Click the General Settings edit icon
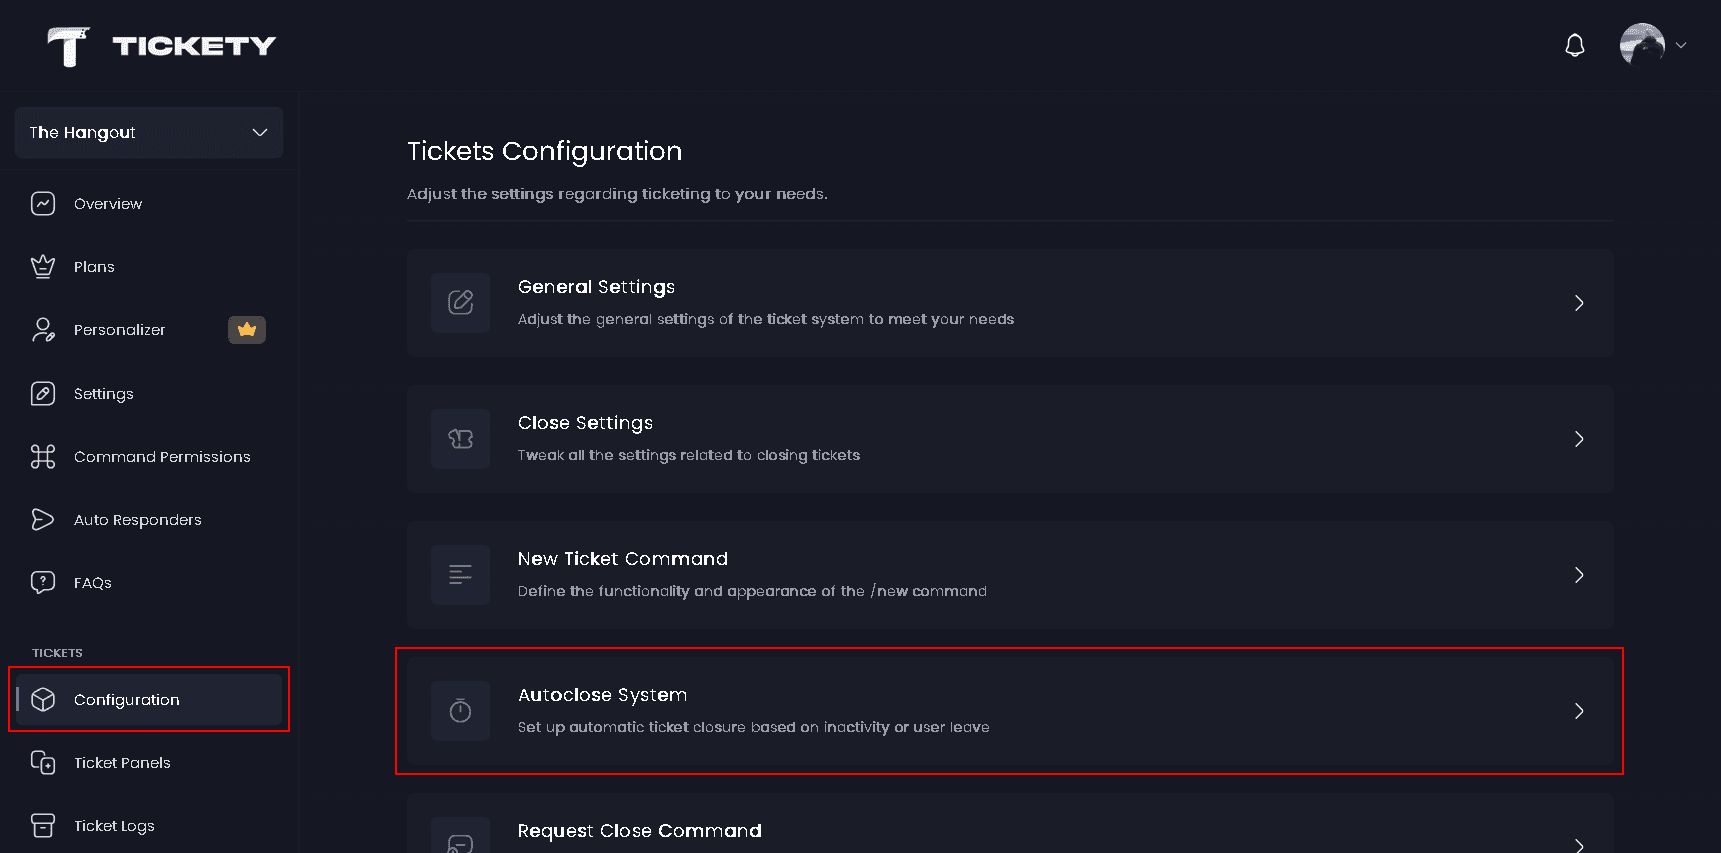1721x853 pixels. [460, 303]
